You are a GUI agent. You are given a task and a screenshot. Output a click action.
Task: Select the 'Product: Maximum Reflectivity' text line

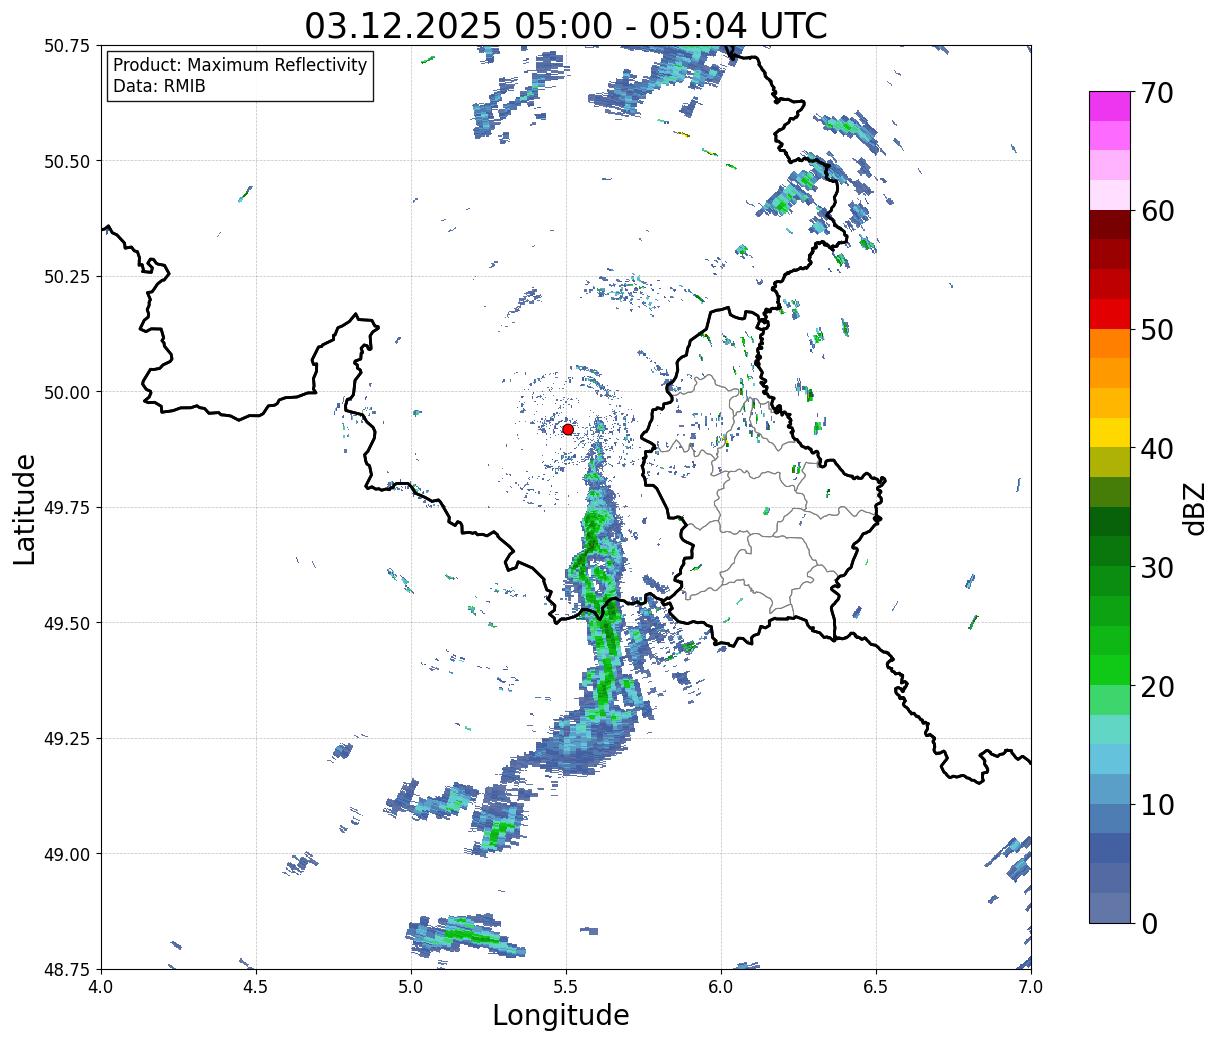240,65
